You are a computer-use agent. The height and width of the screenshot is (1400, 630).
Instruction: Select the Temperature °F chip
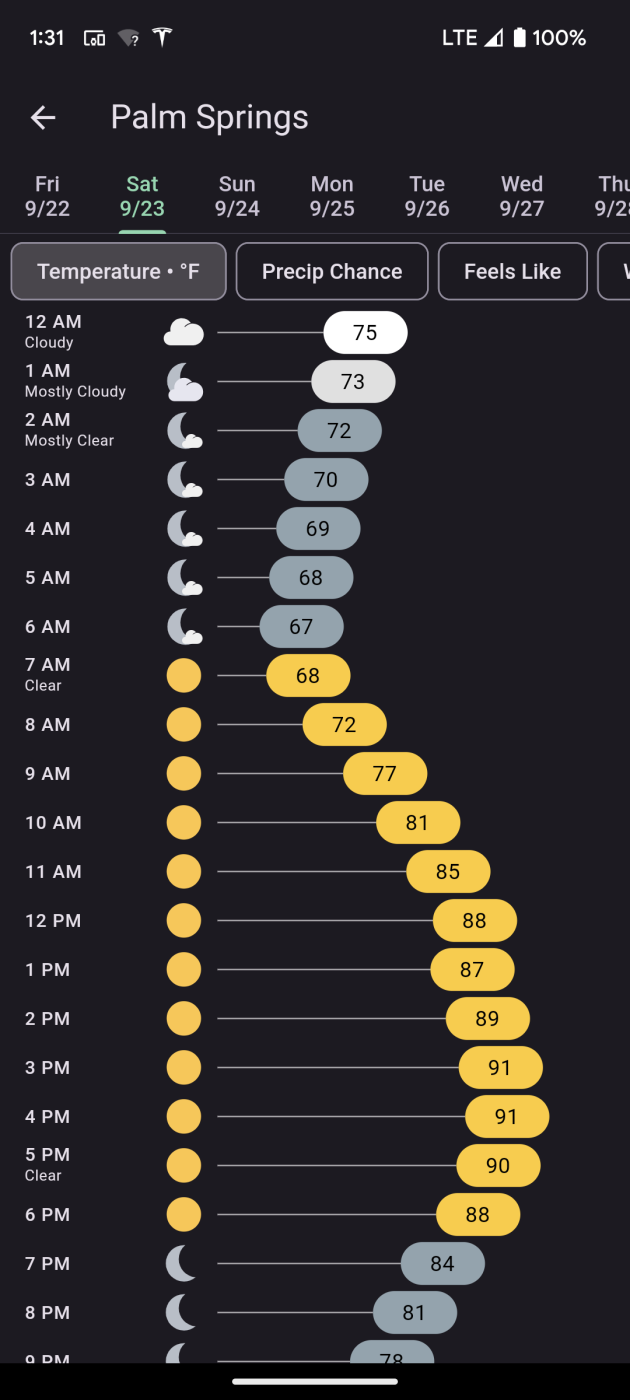tap(119, 272)
